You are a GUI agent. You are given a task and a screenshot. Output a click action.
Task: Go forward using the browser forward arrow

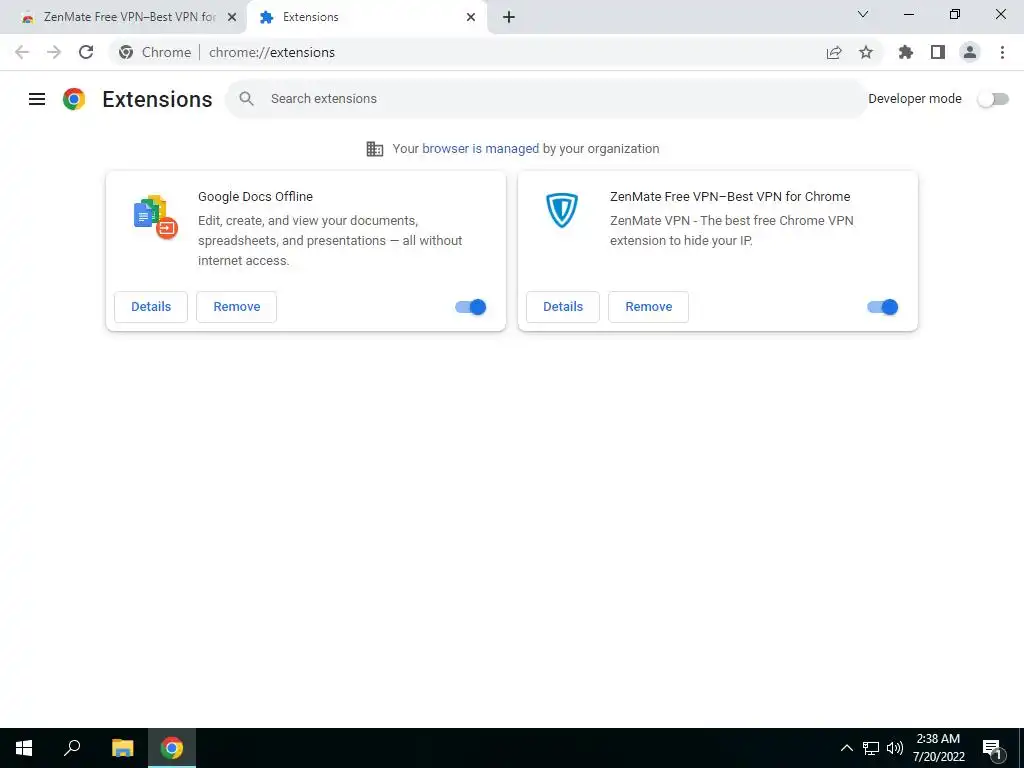pos(54,52)
